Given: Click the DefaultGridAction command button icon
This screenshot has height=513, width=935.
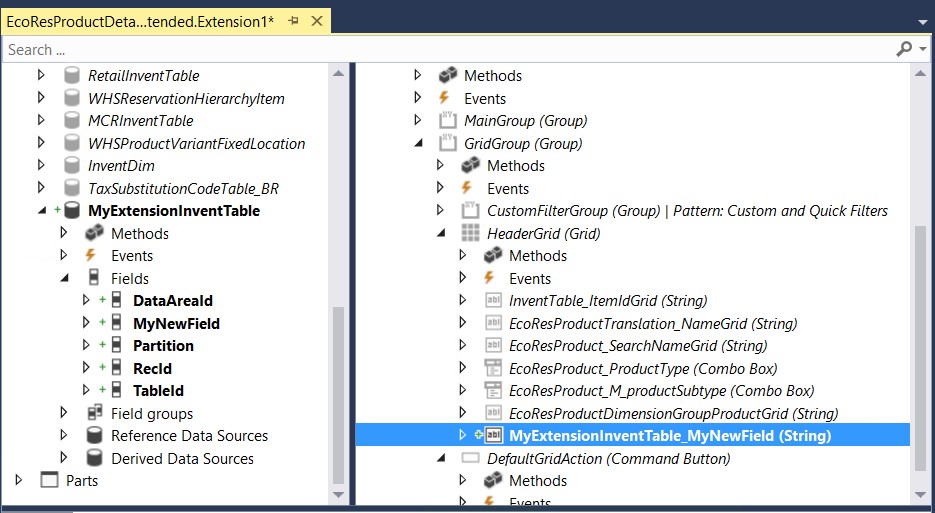Looking at the screenshot, I should [470, 458].
